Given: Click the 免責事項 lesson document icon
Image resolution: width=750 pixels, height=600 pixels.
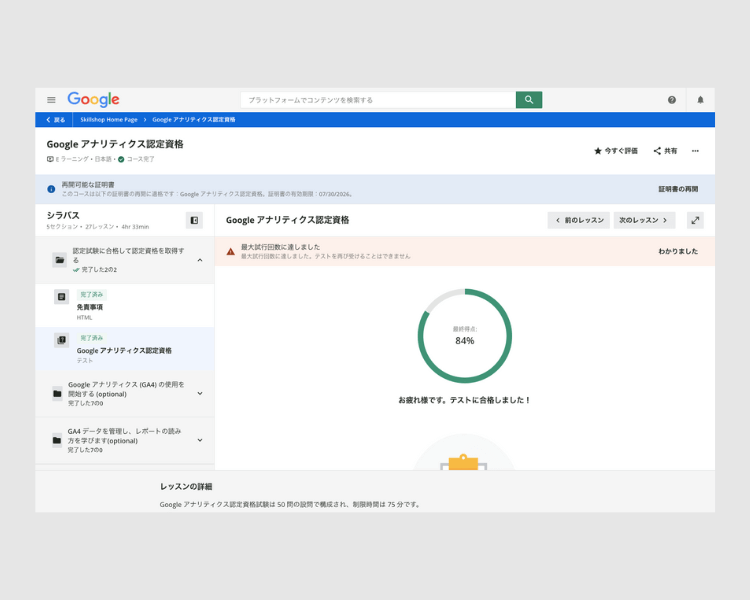Looking at the screenshot, I should (61, 297).
